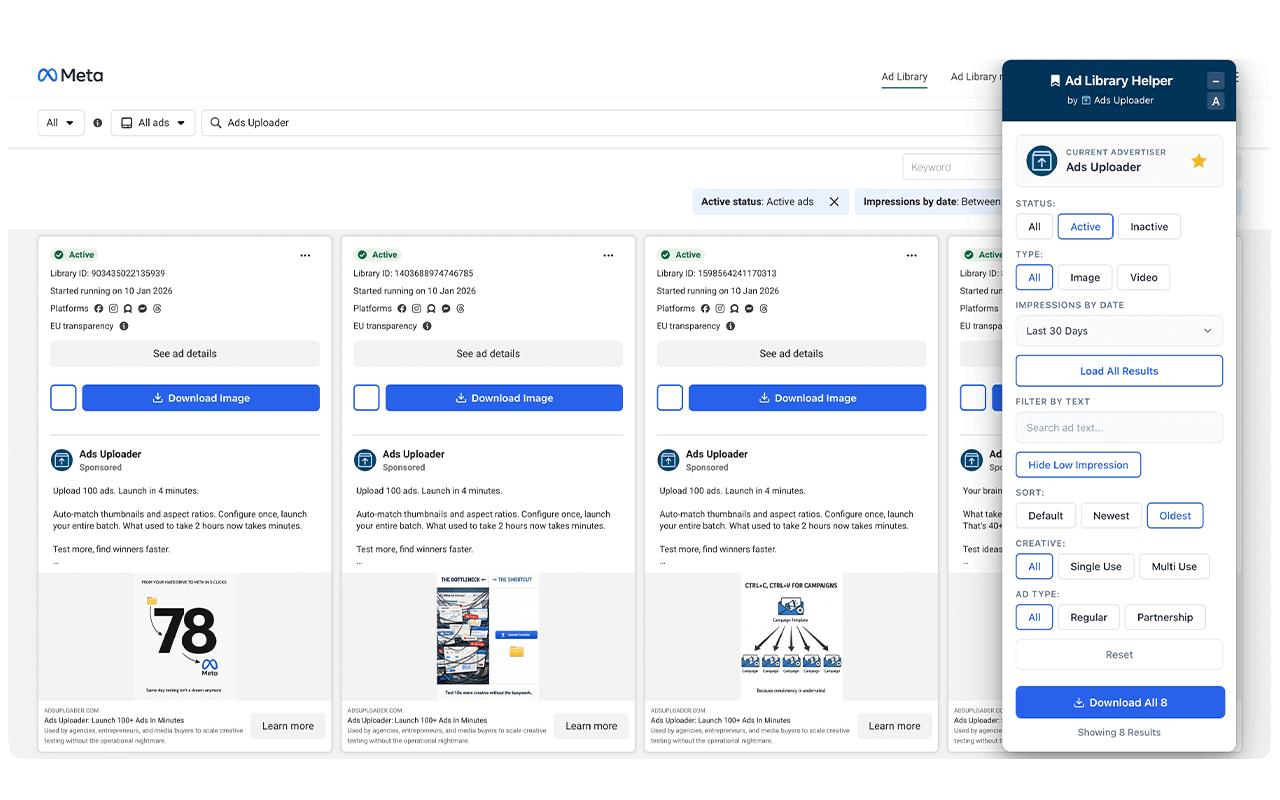1280x800 pixels.
Task: Open the three-dot menu of ad 1598564241170313
Action: coord(911,255)
